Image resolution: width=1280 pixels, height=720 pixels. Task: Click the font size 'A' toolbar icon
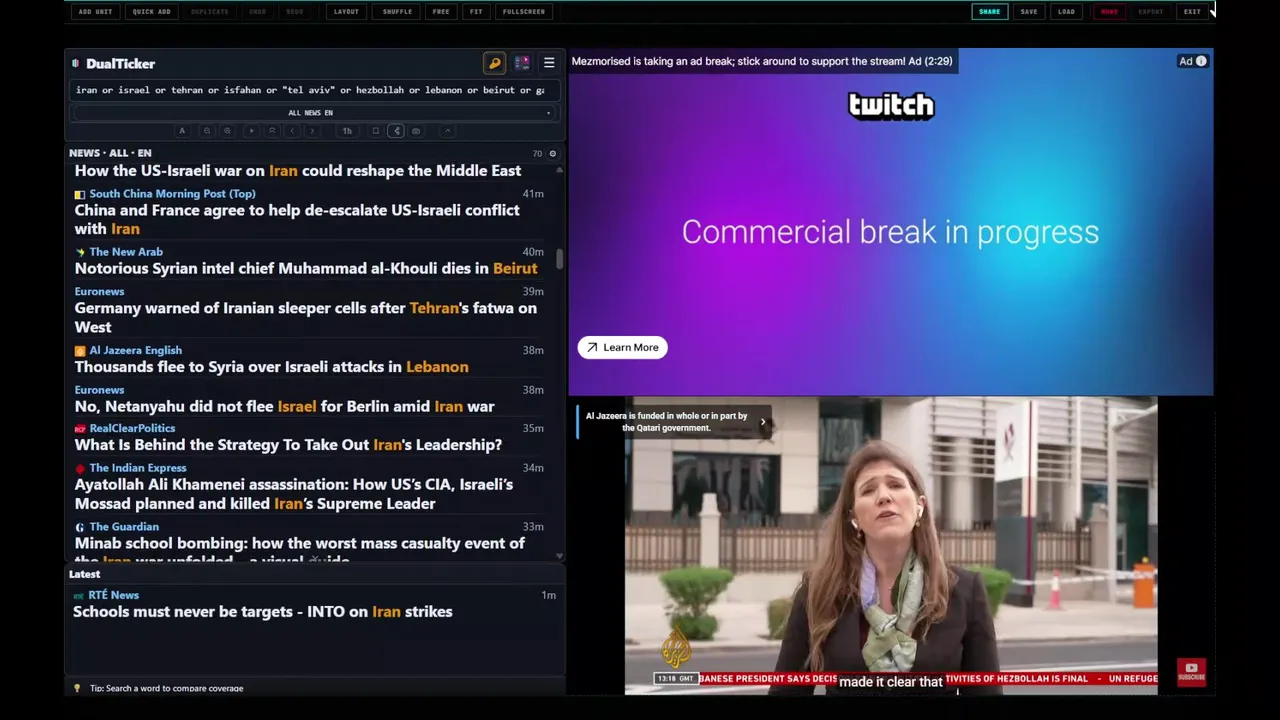pos(182,131)
